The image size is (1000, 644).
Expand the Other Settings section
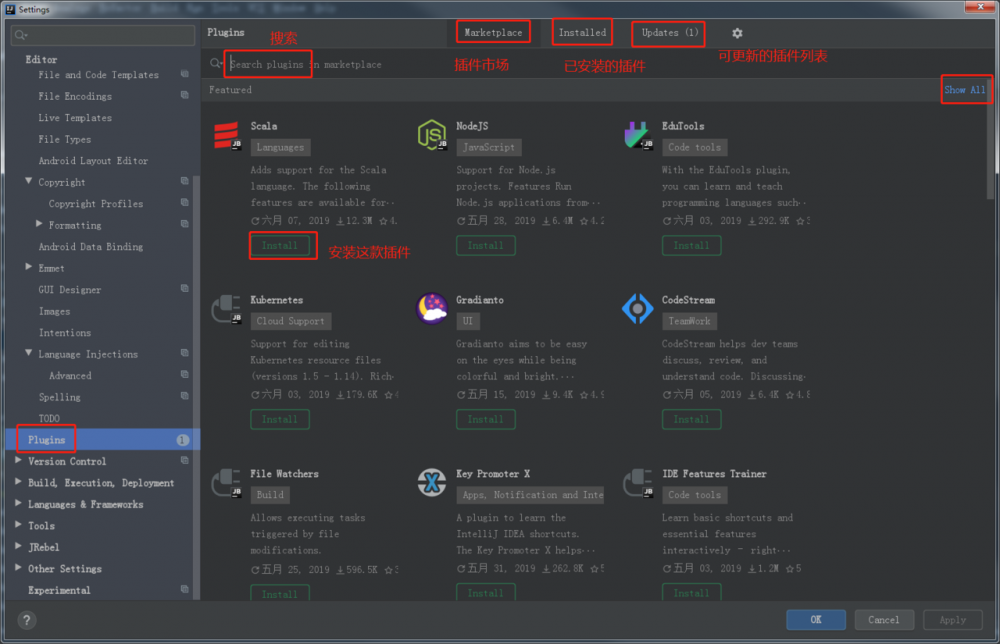coord(18,568)
